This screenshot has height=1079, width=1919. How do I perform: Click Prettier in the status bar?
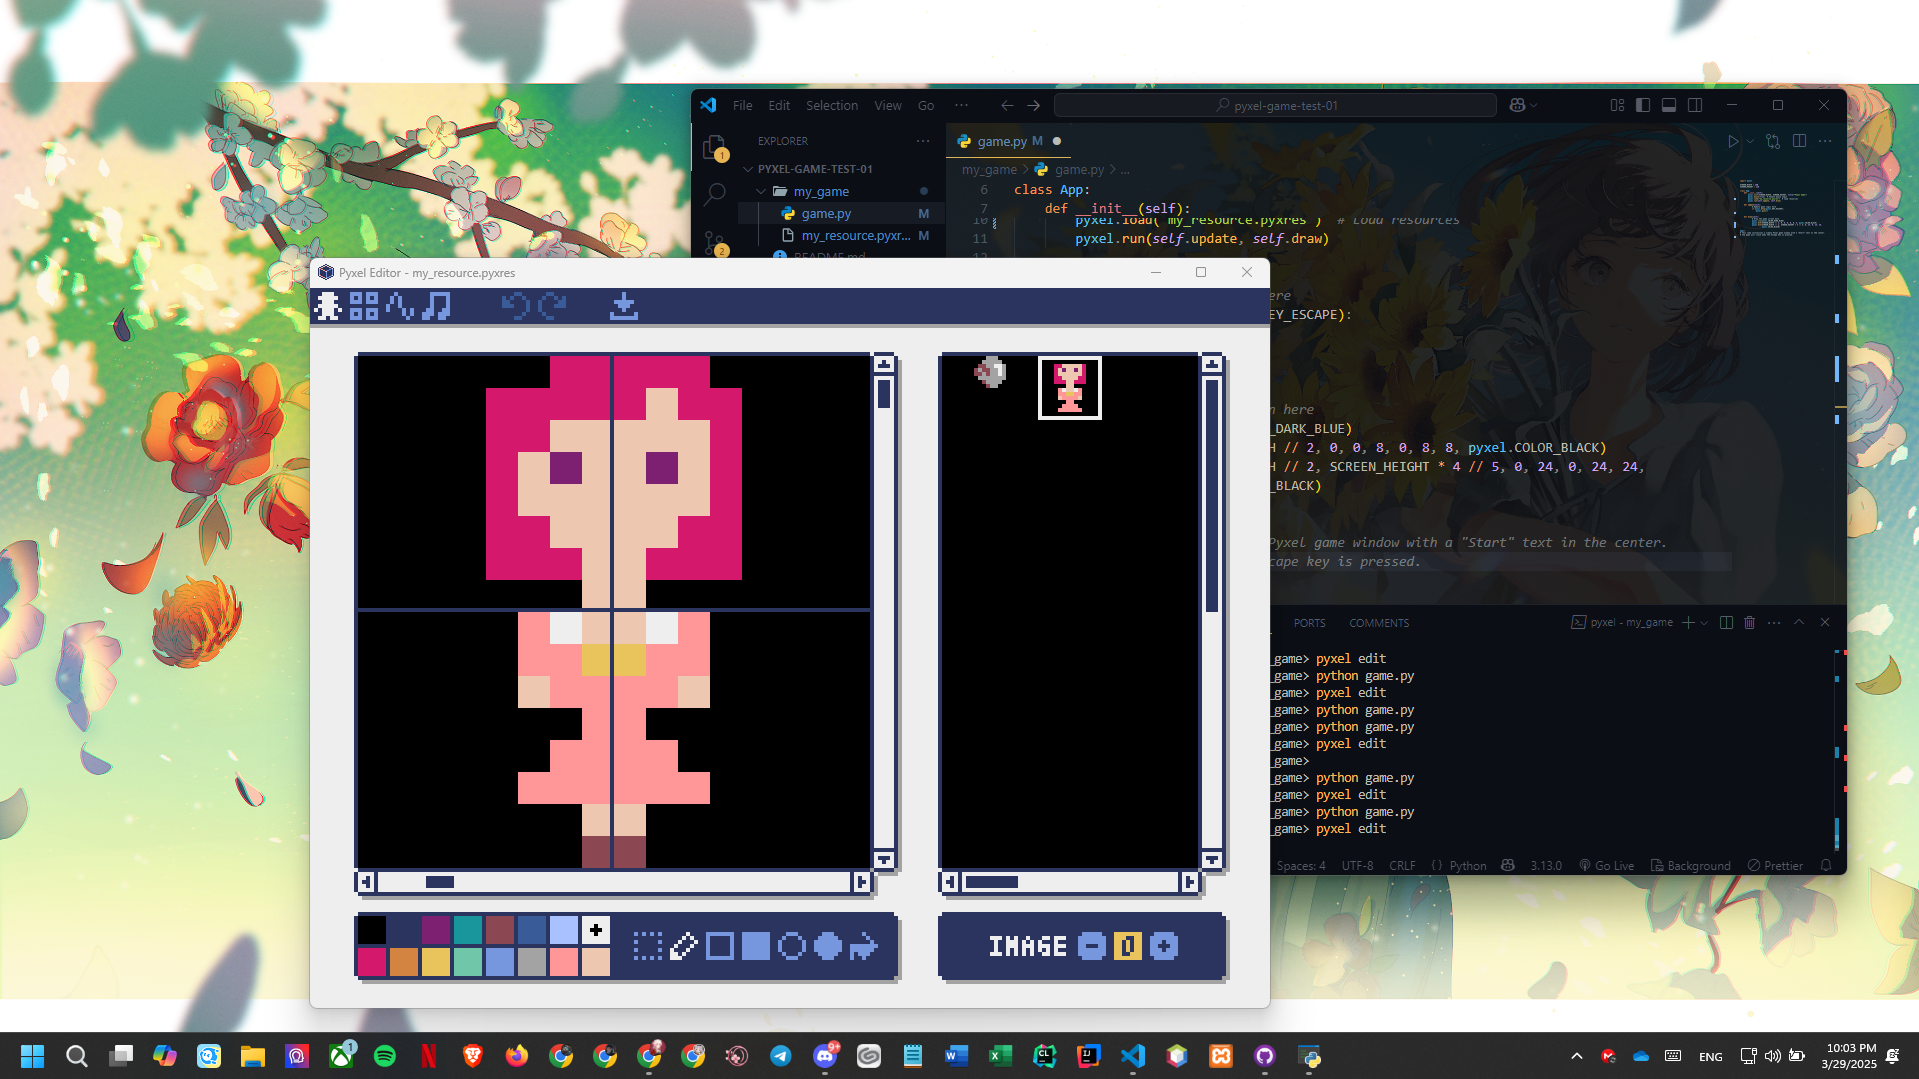click(x=1775, y=866)
